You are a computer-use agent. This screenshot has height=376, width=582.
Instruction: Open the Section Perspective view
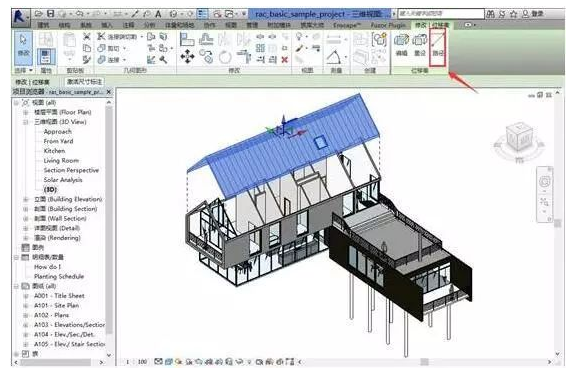point(71,170)
